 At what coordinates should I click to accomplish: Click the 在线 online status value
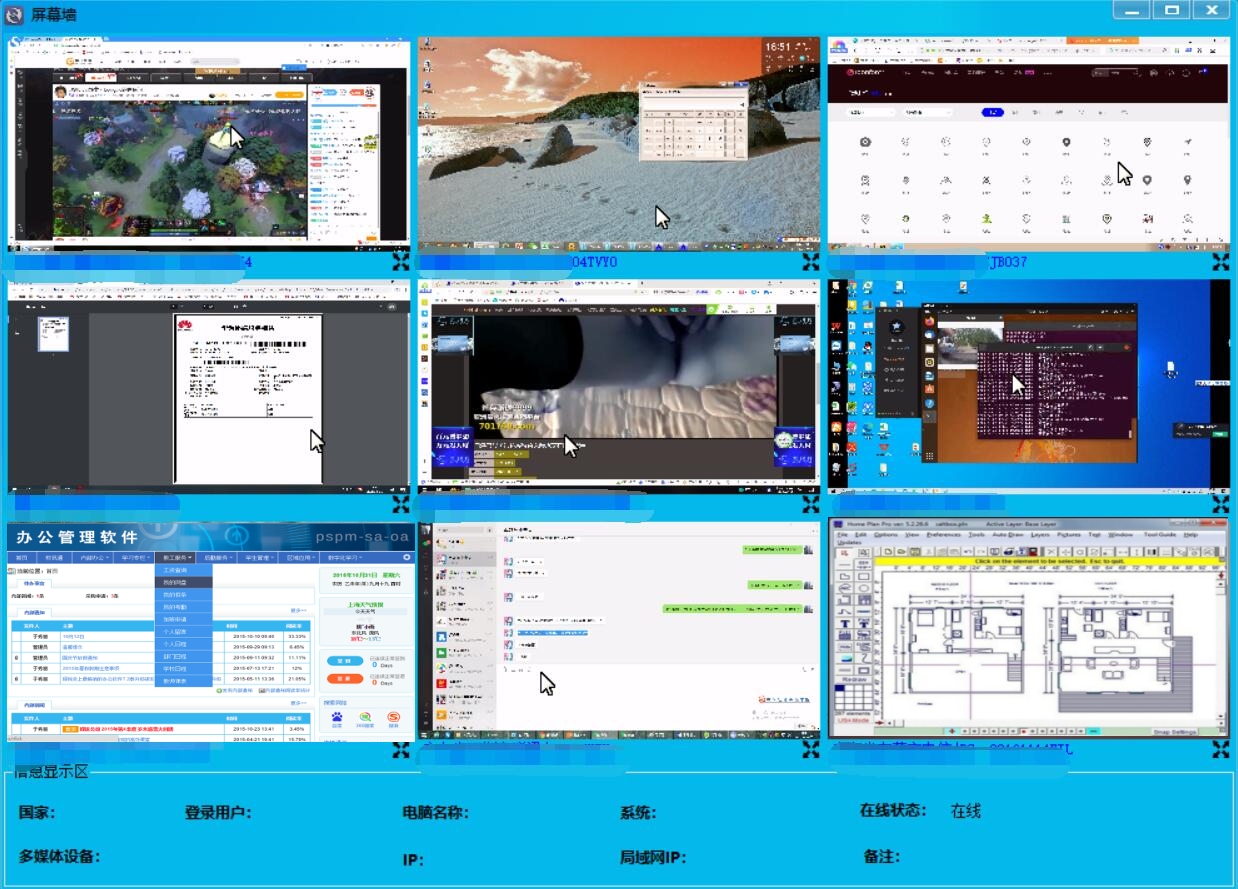click(966, 811)
